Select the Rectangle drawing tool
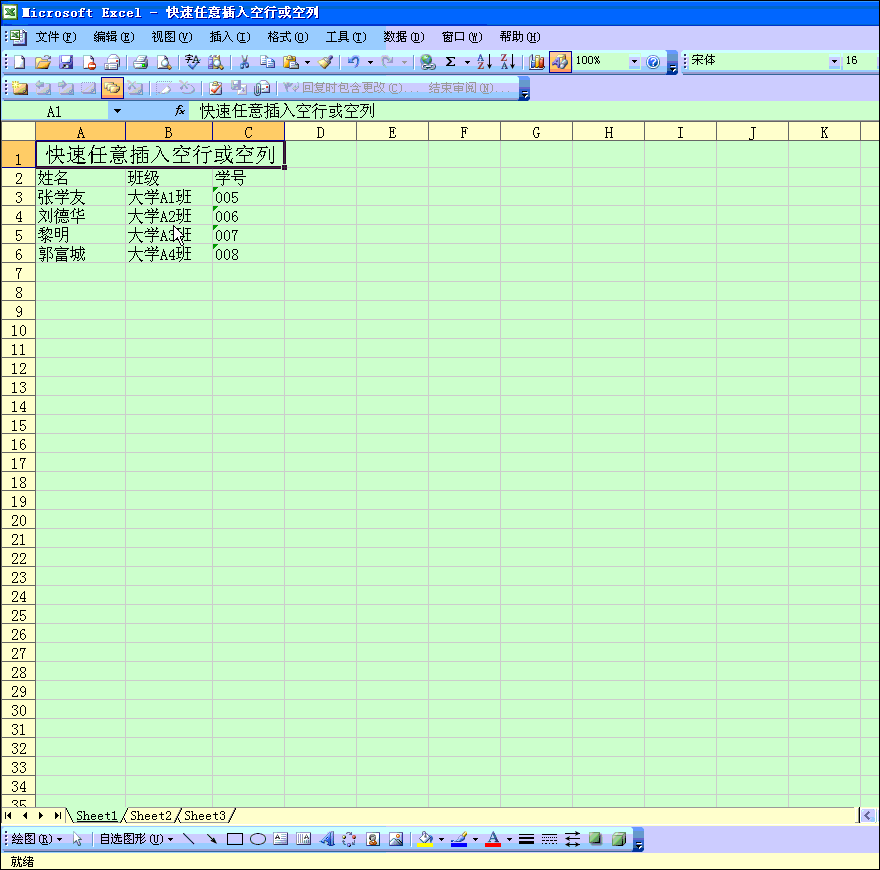 point(234,839)
